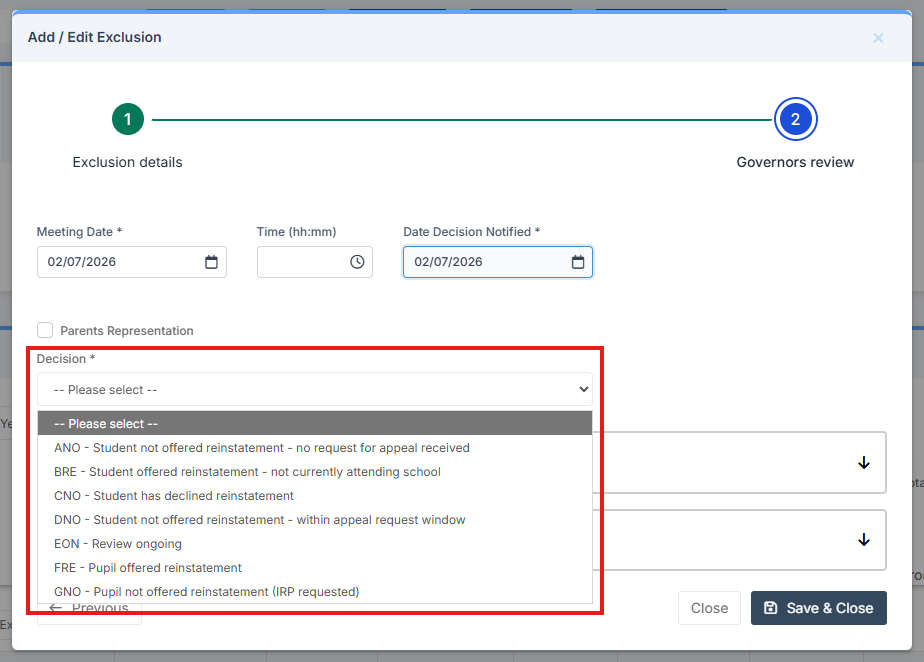This screenshot has height=662, width=924.
Task: Expand the upper collapsed section arrow
Action: point(864,463)
